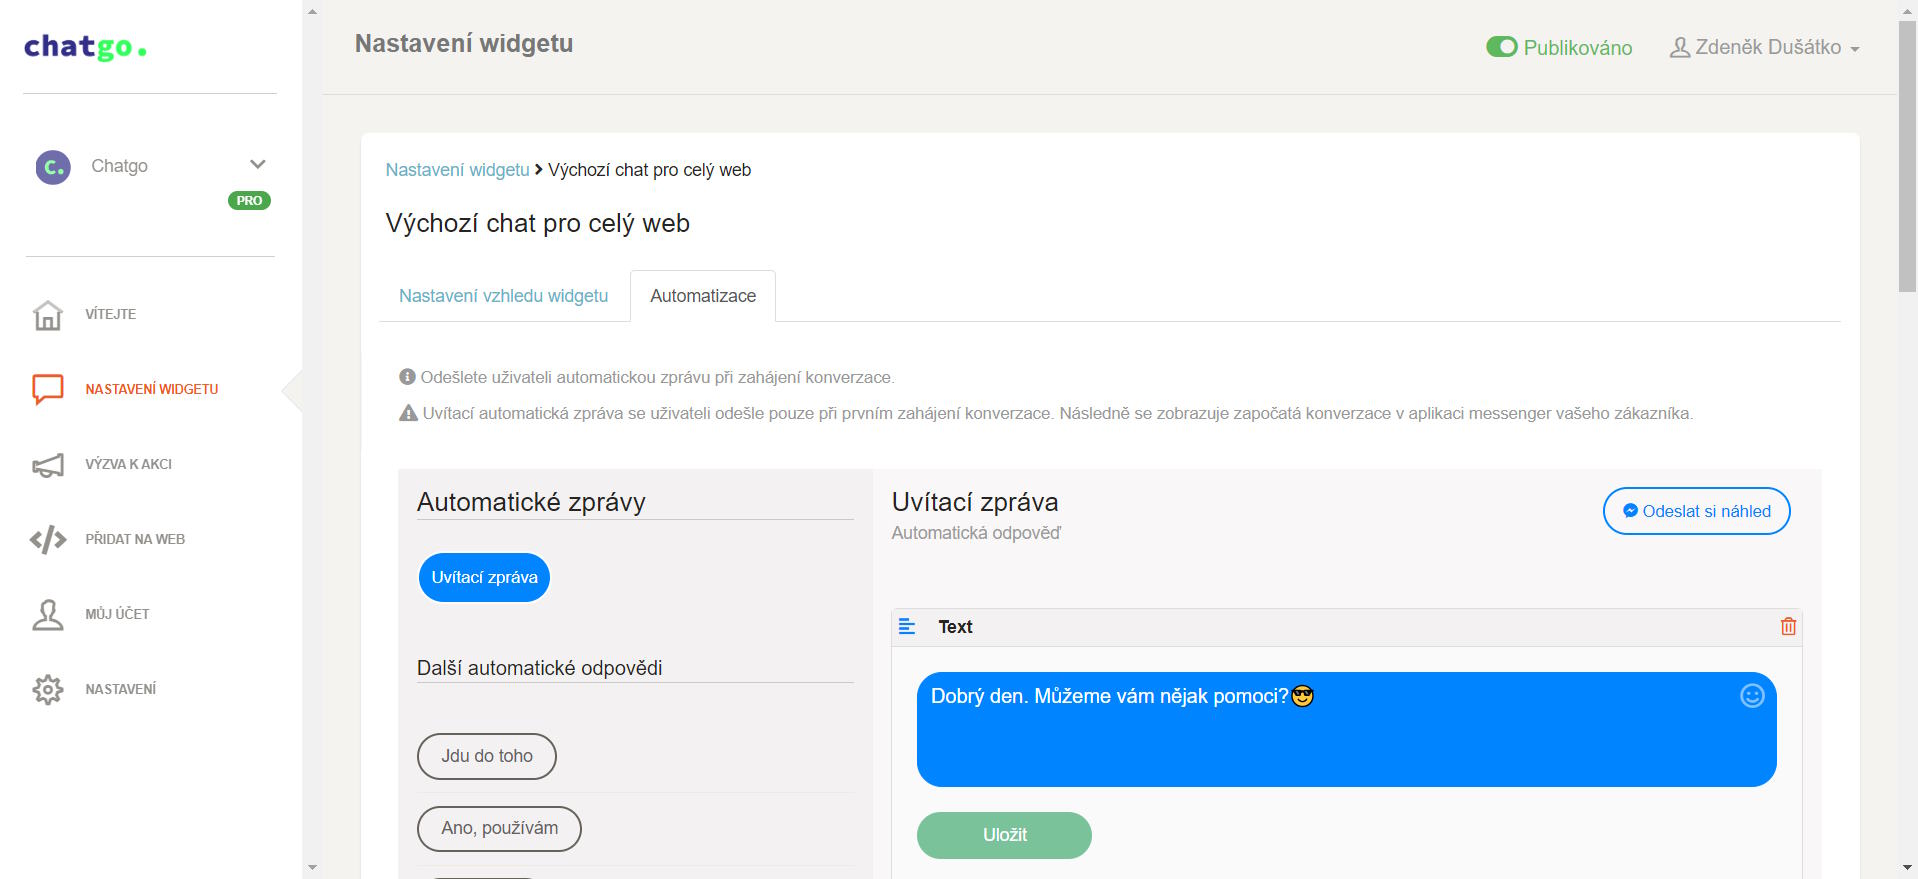Select the Automatizace tab
The image size is (1918, 879).
[703, 296]
